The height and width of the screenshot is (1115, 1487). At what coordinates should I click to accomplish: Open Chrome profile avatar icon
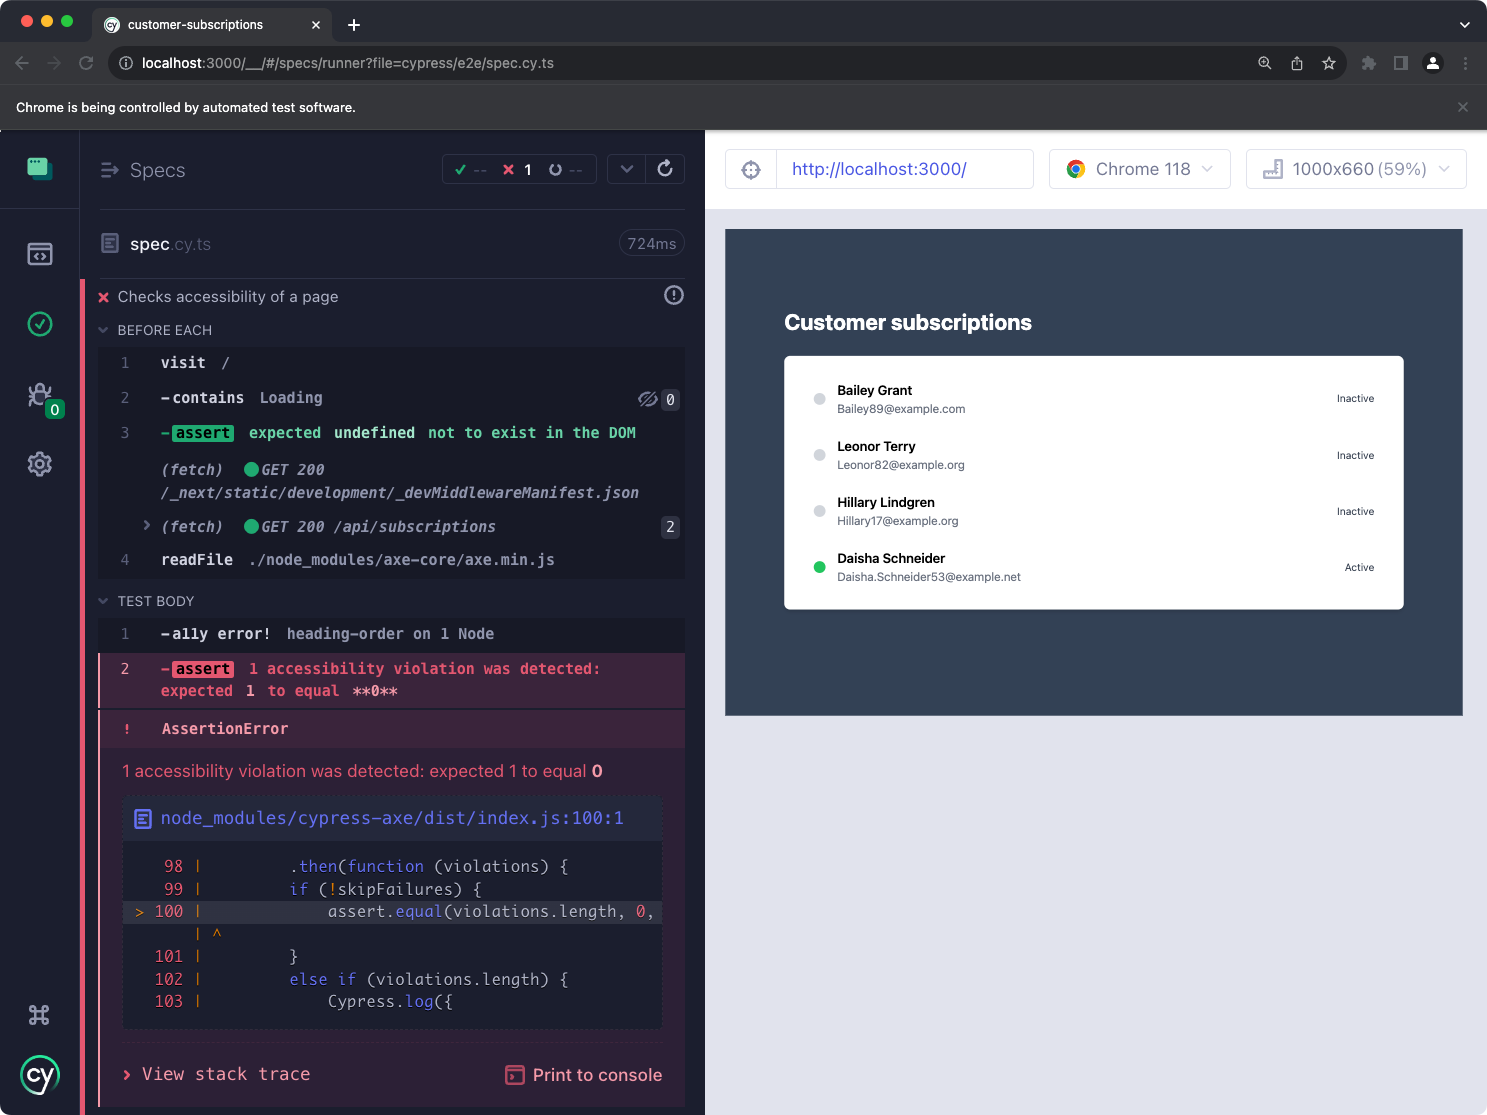(1433, 63)
